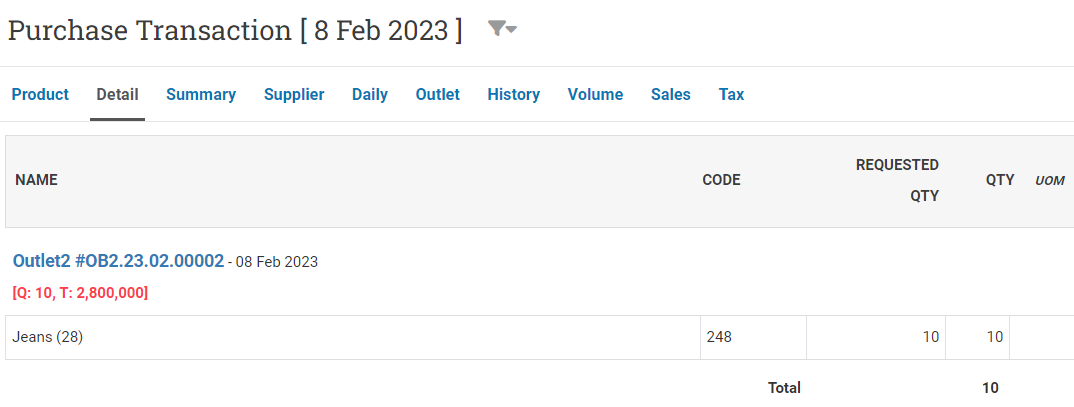View the History tab
The image size is (1074, 407).
pyautogui.click(x=514, y=95)
